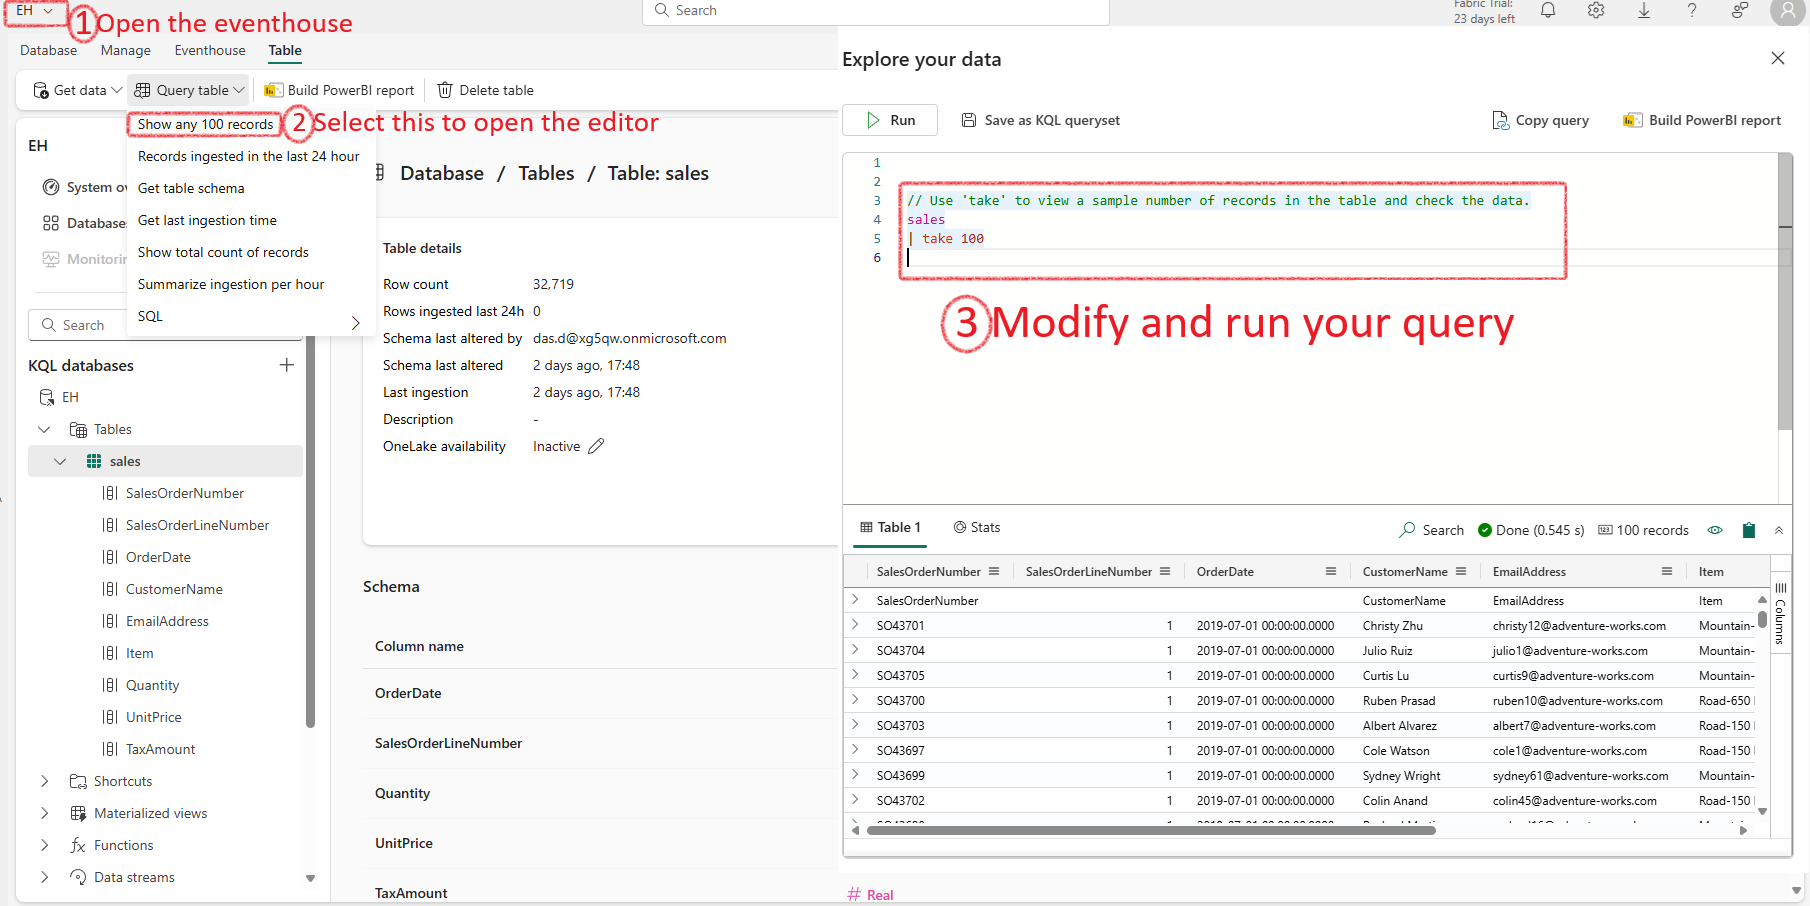Open the Get data dropdown

(77, 90)
